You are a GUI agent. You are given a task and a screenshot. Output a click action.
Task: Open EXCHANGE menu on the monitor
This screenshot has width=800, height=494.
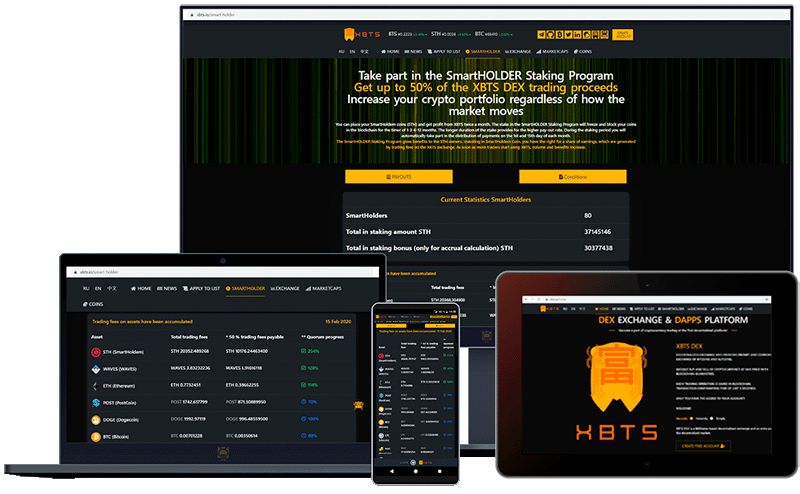tap(518, 52)
